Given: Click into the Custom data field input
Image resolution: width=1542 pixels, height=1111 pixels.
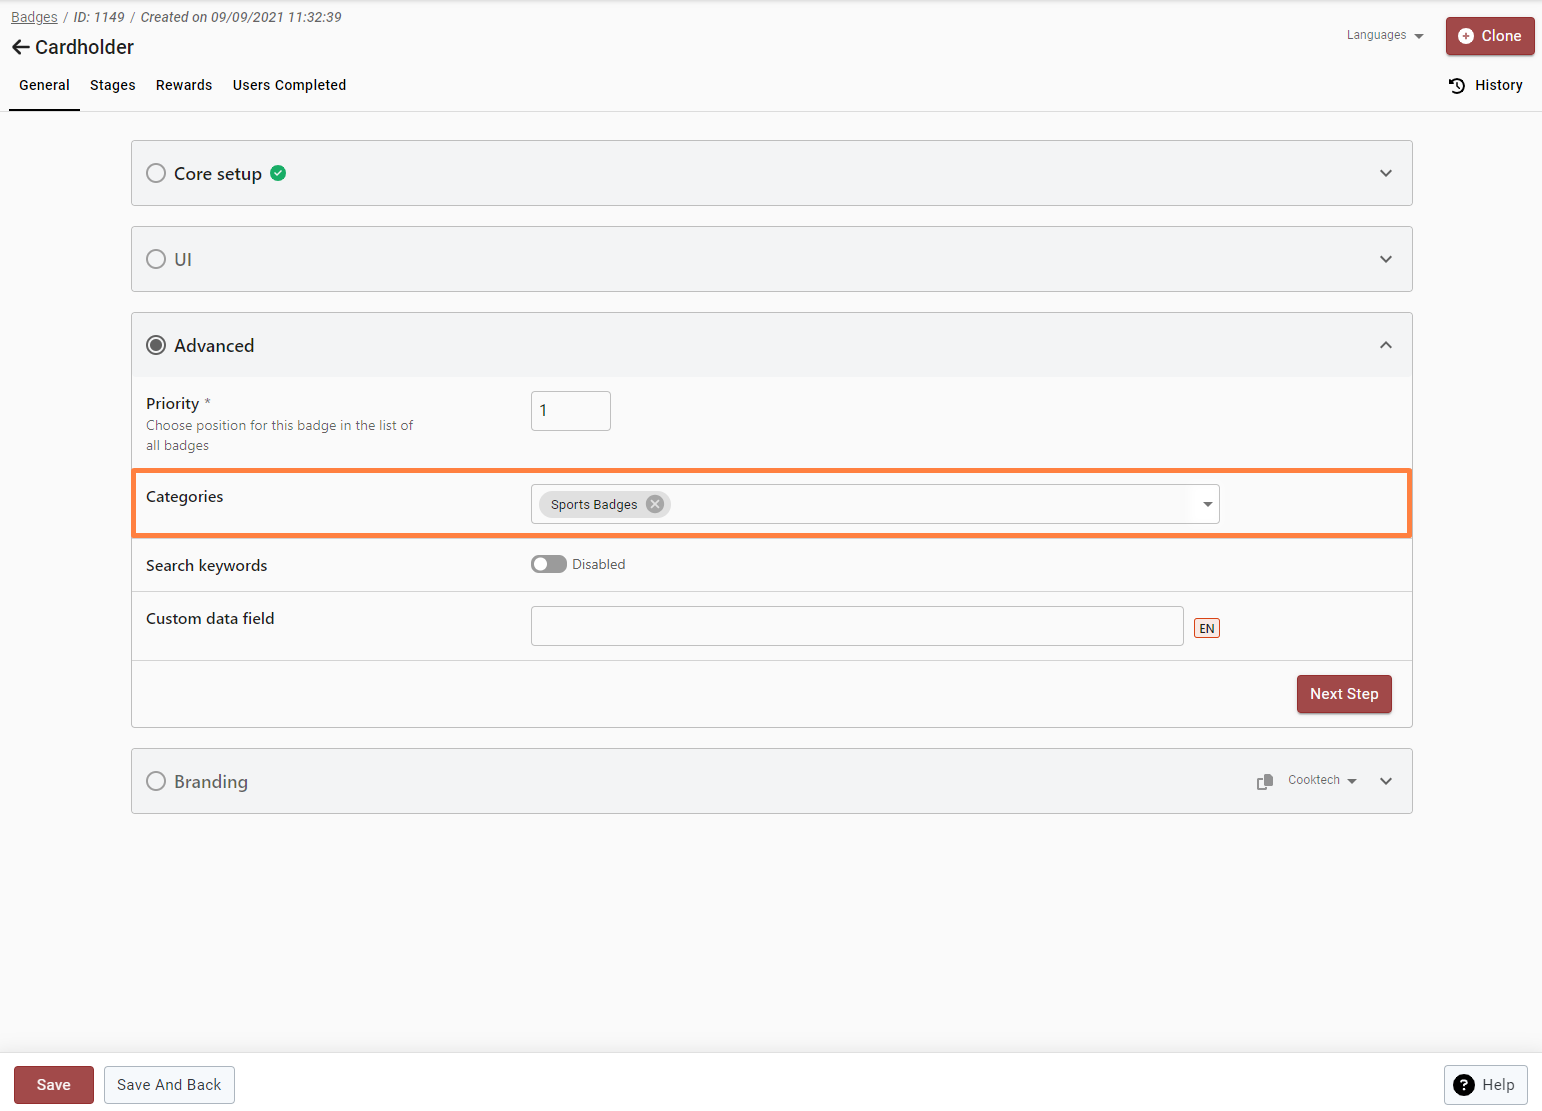Looking at the screenshot, I should pos(856,626).
